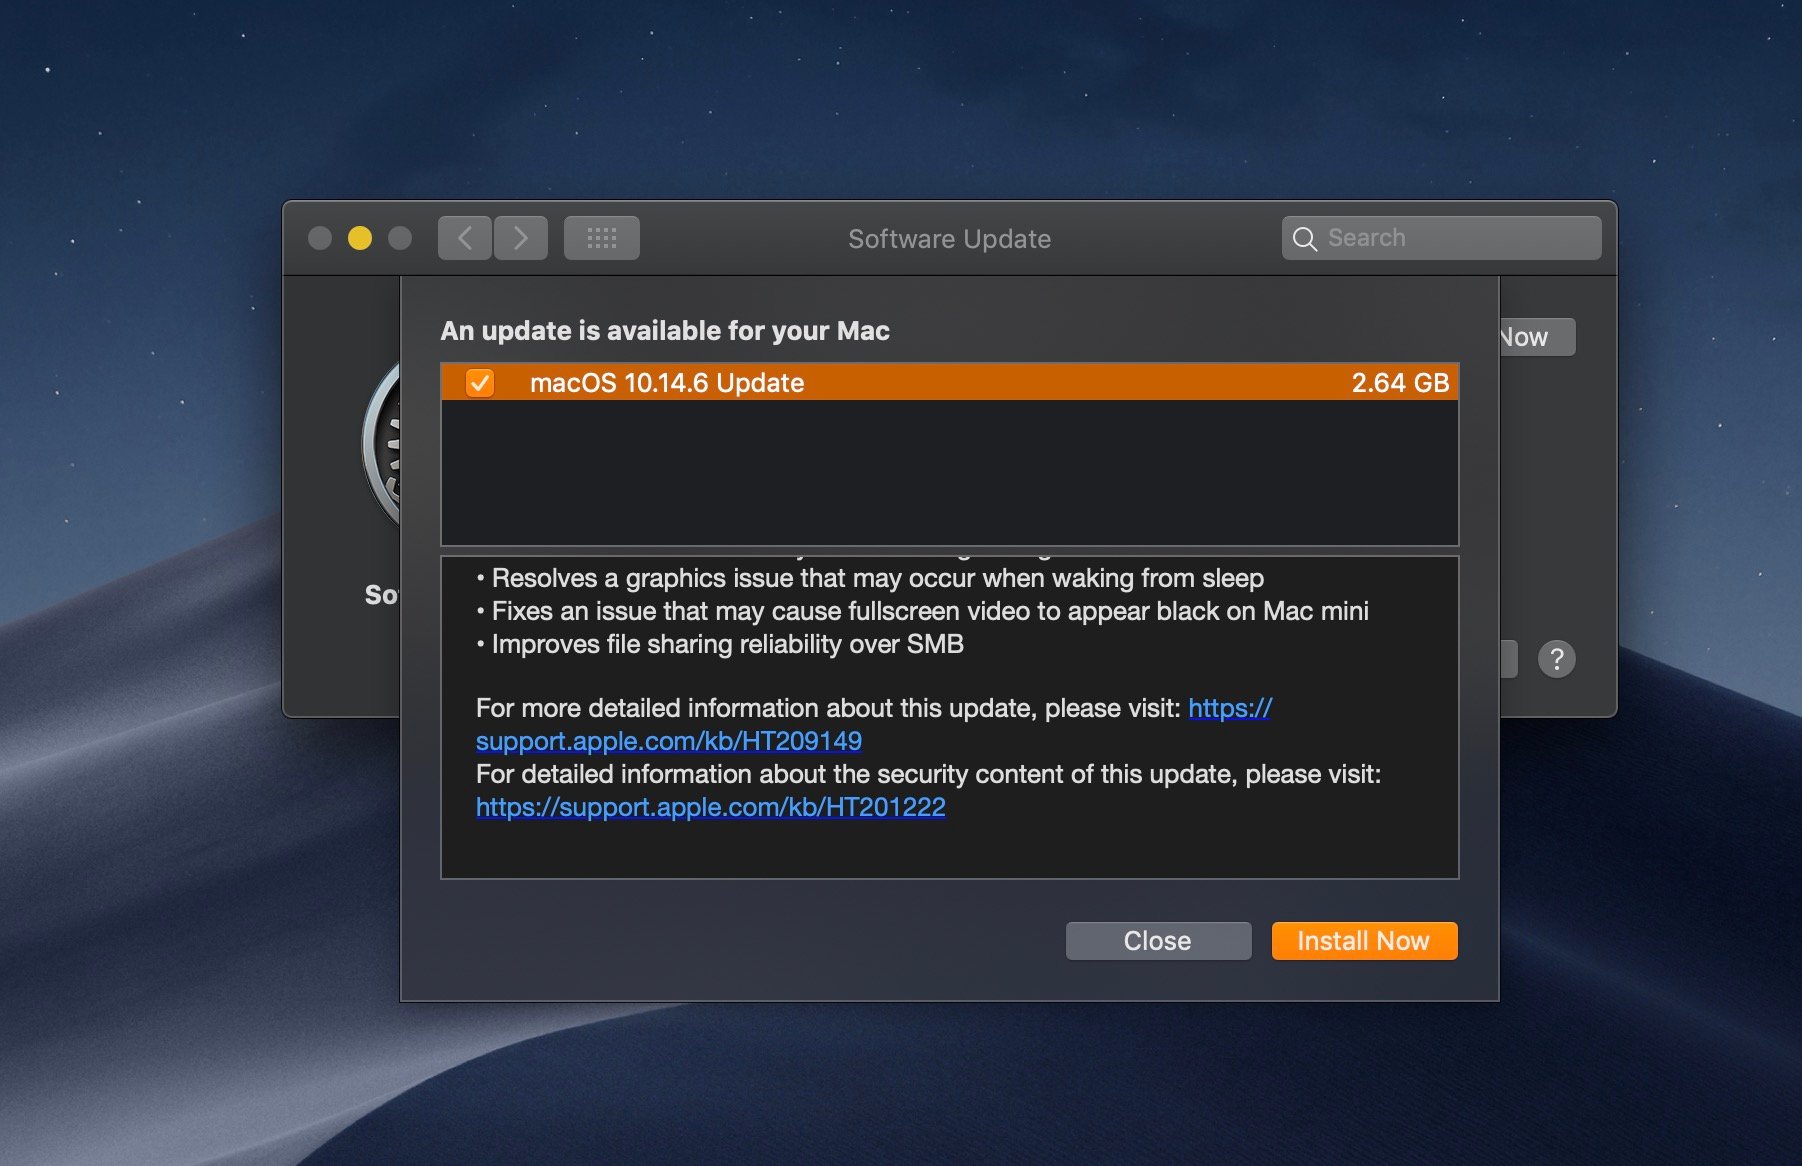
Task: Click the Software Update gear icon
Action: pyautogui.click(x=381, y=446)
